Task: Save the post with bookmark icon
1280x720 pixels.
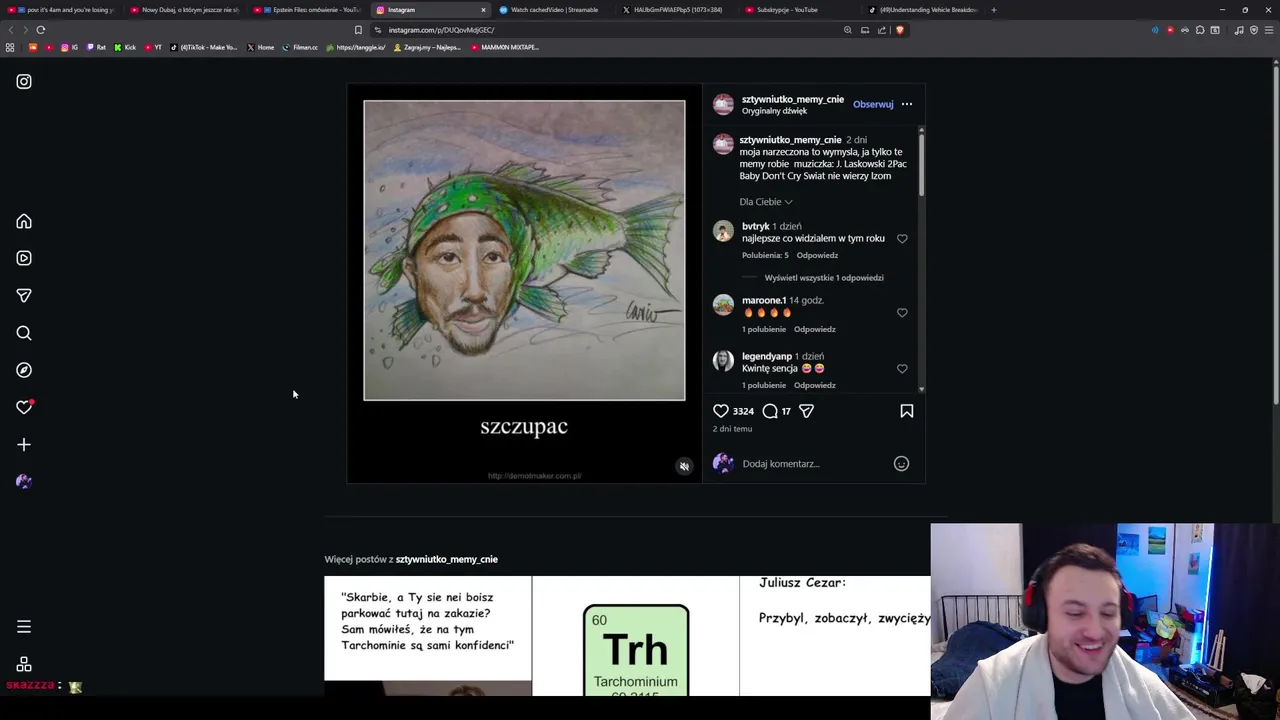Action: pos(907,411)
